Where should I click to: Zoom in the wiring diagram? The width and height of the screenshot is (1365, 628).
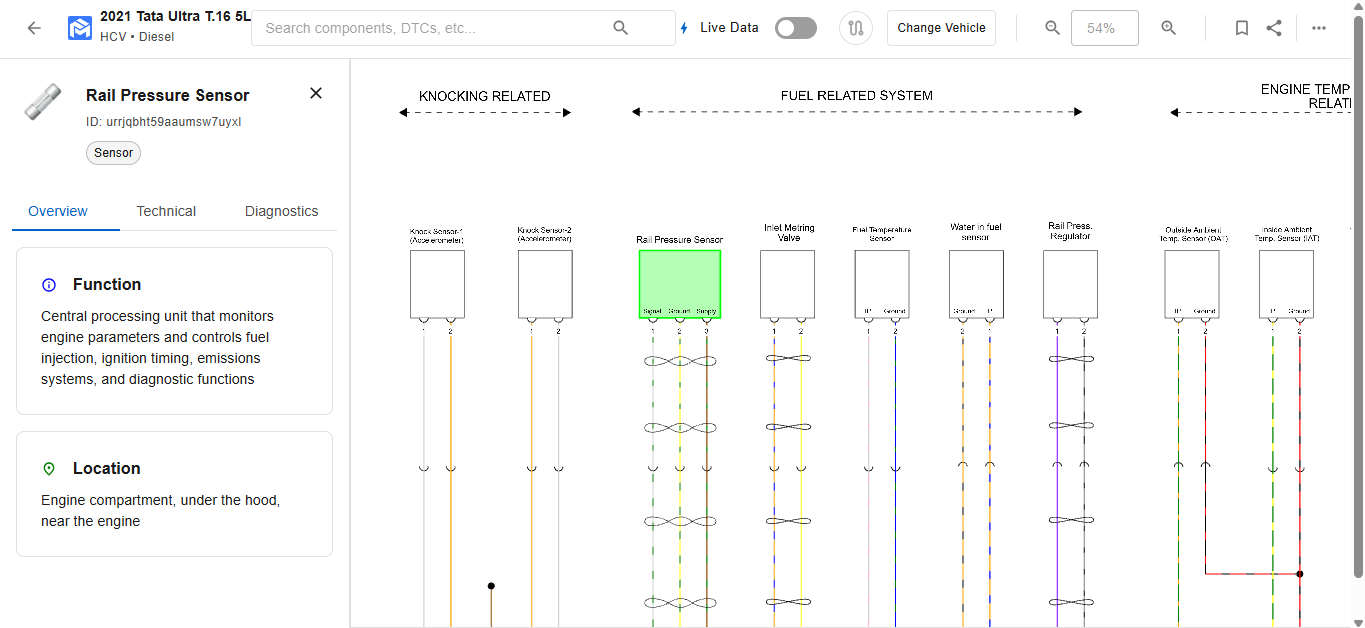(x=1168, y=28)
